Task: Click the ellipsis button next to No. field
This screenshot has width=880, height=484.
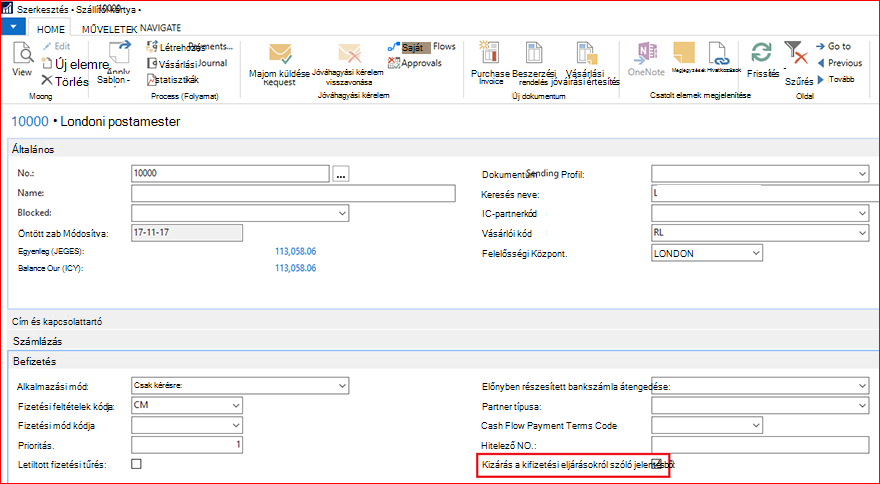Action: click(x=341, y=175)
